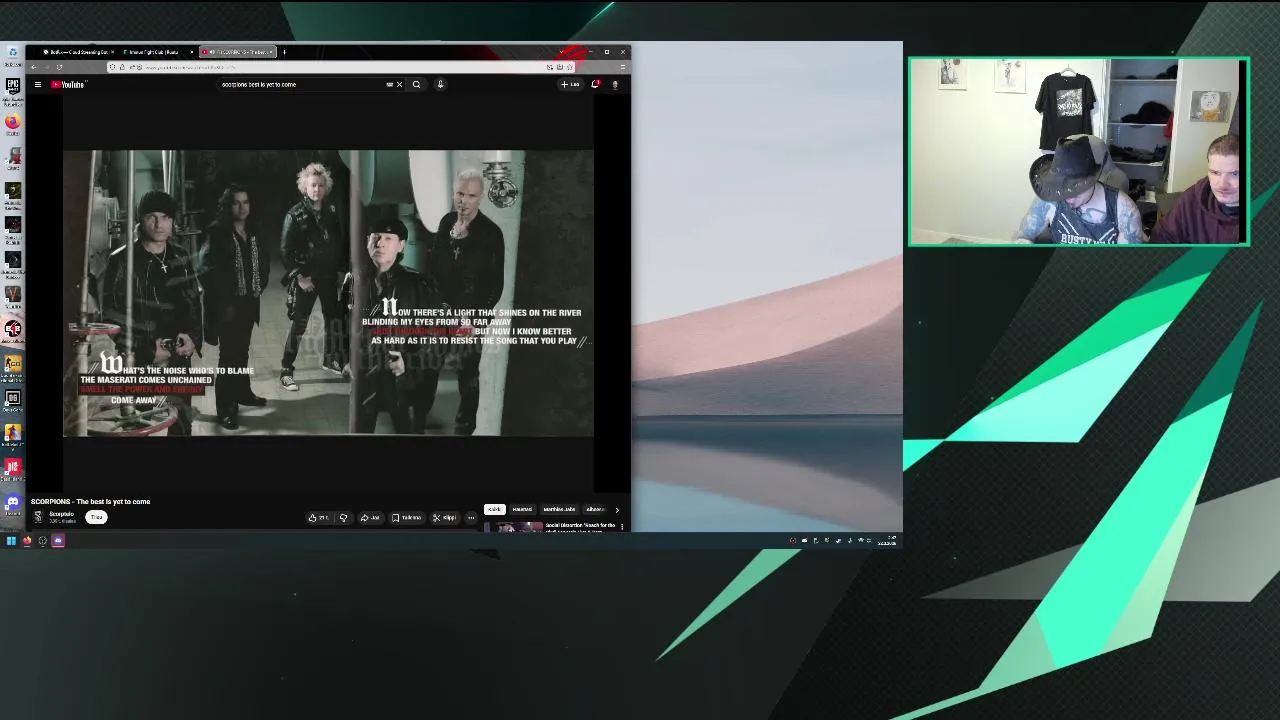This screenshot has width=1280, height=720.
Task: Launch Epic Games Launcher desktop shortcut
Action: (12, 89)
